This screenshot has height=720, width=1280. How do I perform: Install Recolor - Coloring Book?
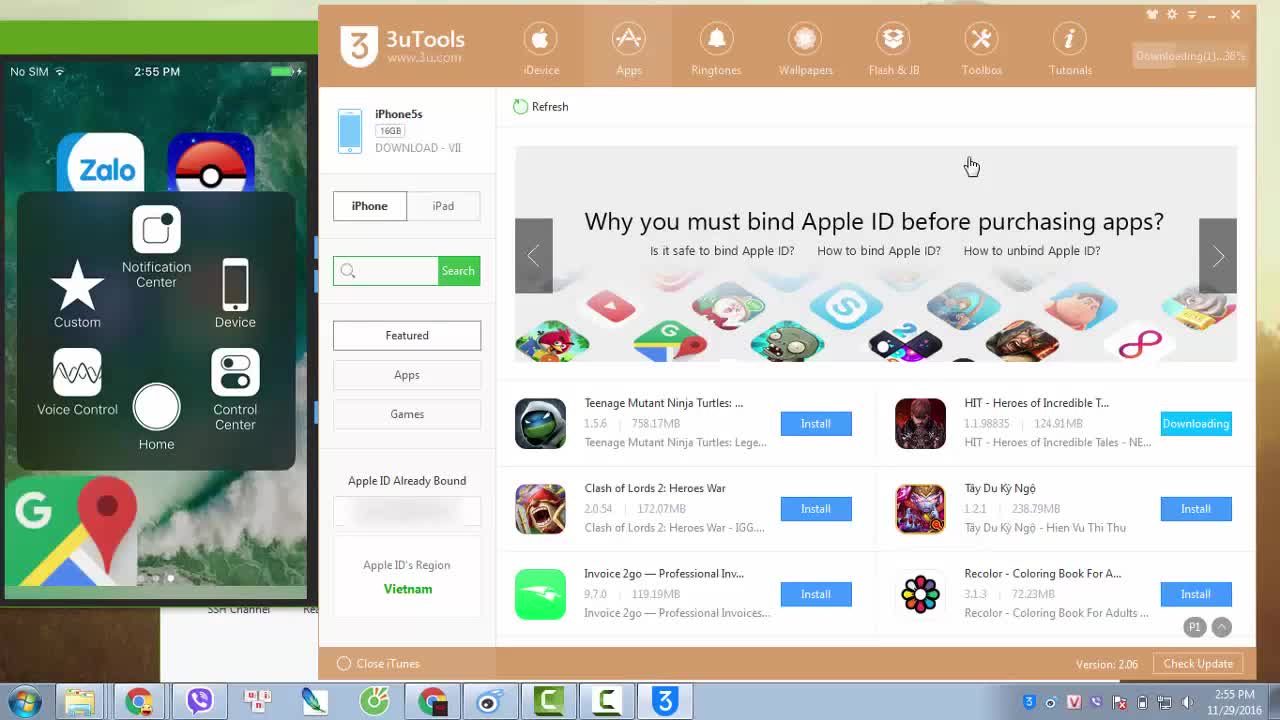coord(1196,594)
